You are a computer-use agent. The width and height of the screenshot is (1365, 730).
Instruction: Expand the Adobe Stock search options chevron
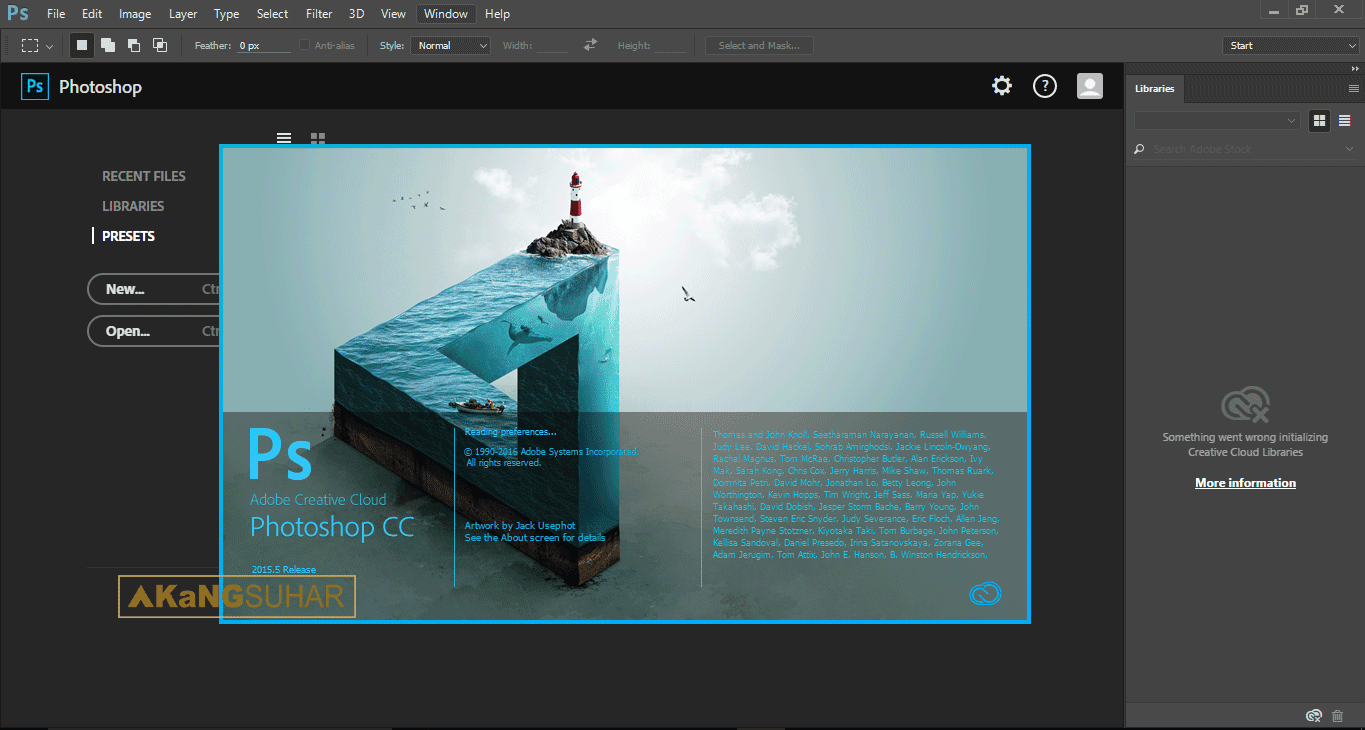point(1350,149)
